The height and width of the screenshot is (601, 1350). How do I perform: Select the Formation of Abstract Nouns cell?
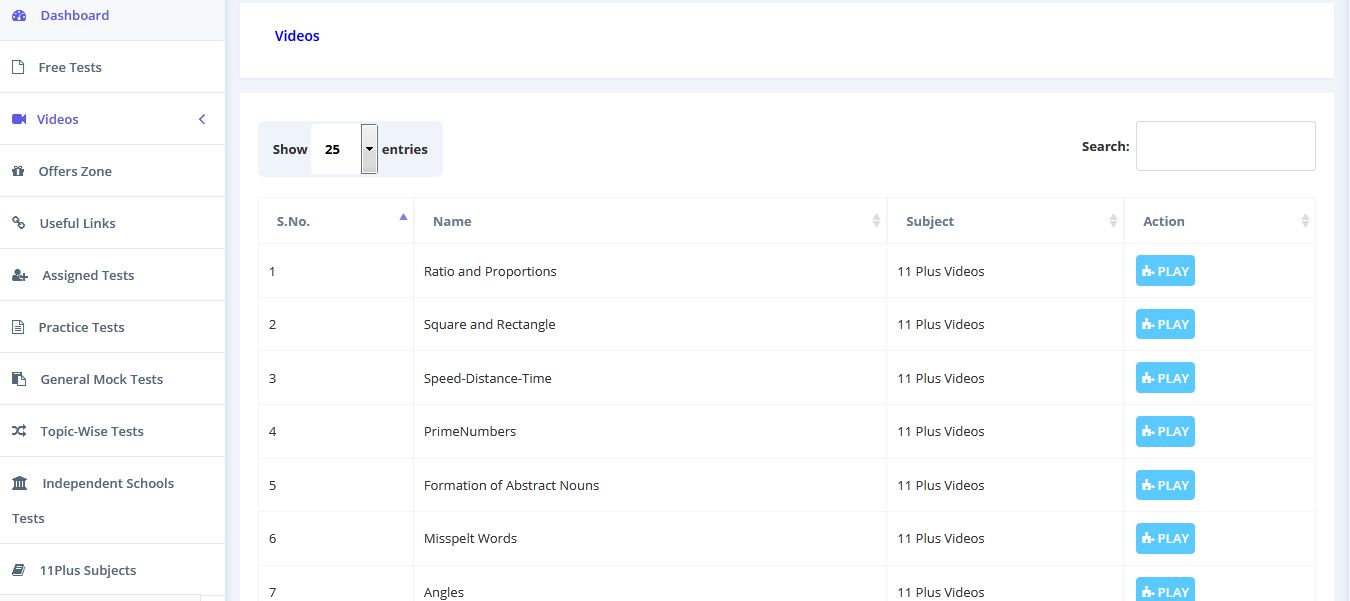click(650, 485)
